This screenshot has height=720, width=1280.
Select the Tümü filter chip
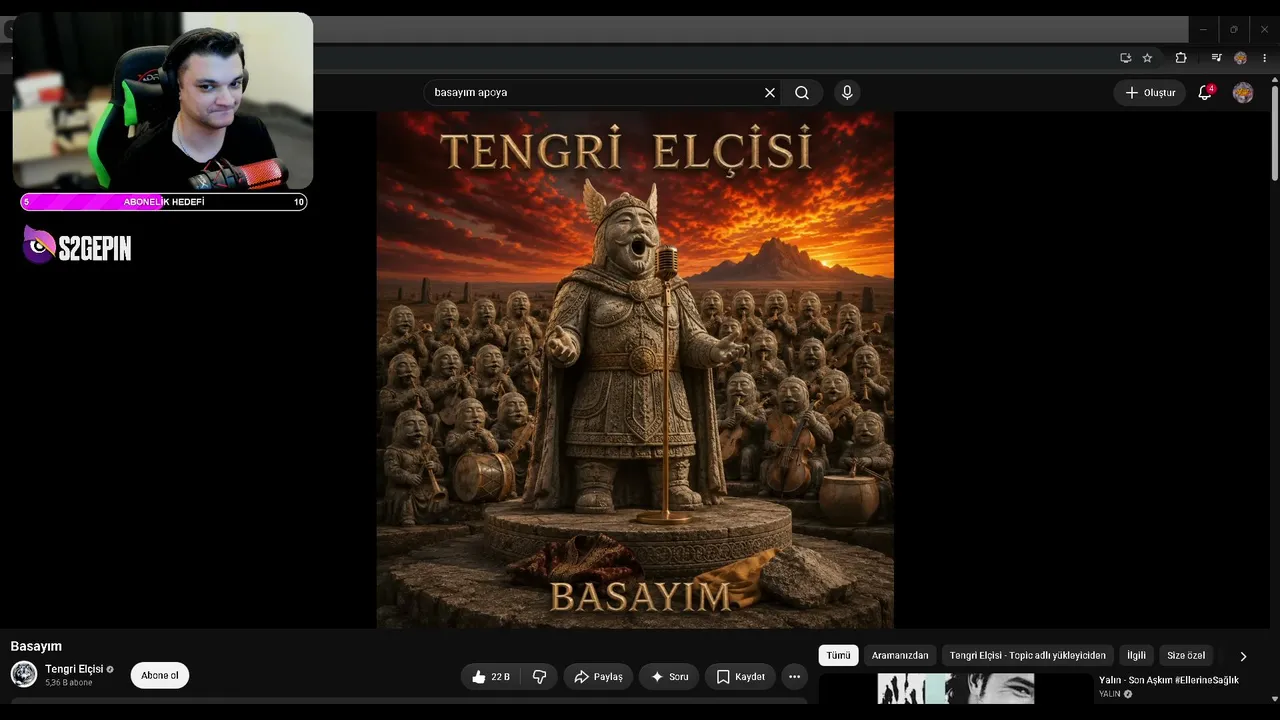click(x=838, y=655)
